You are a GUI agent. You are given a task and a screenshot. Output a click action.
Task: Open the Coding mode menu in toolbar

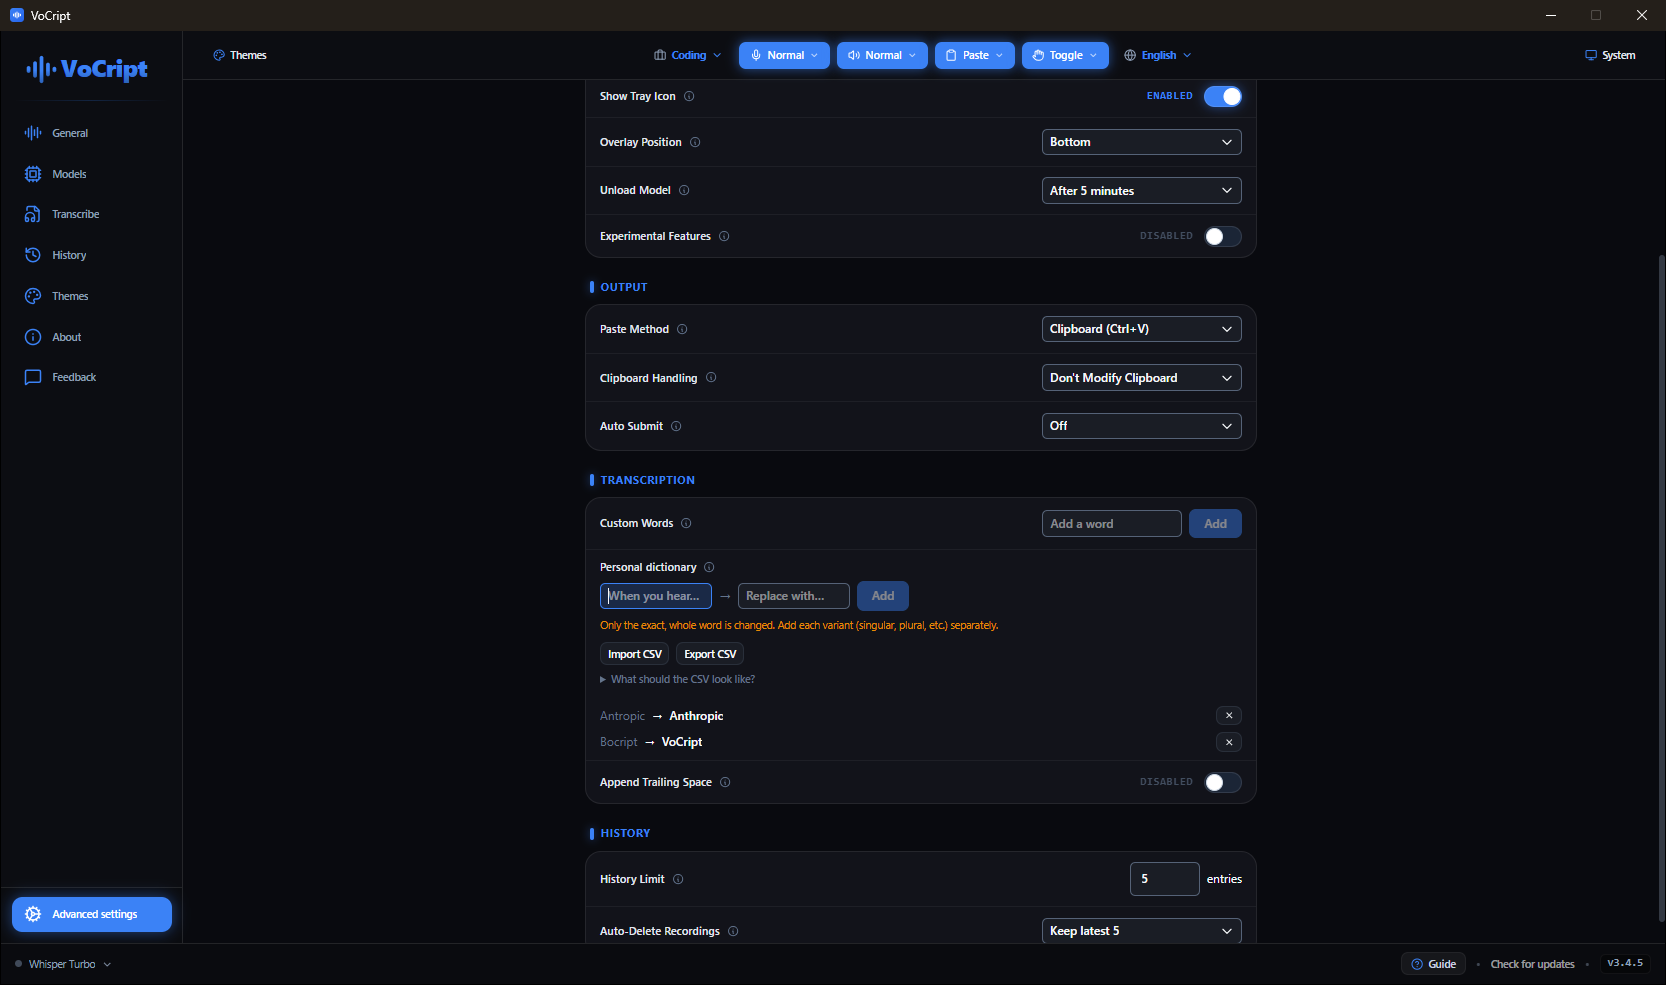pyautogui.click(x=687, y=55)
